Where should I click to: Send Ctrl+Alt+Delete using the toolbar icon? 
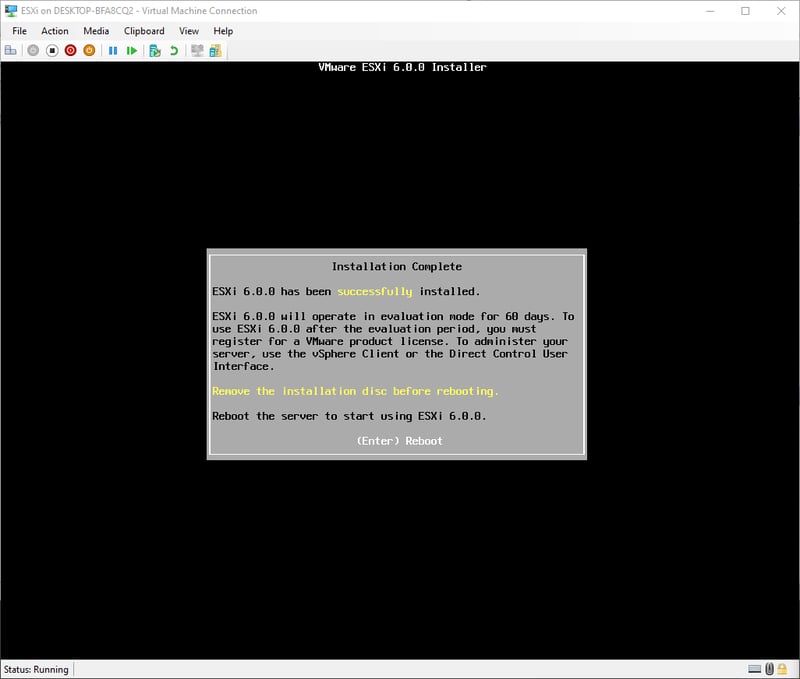click(11, 50)
